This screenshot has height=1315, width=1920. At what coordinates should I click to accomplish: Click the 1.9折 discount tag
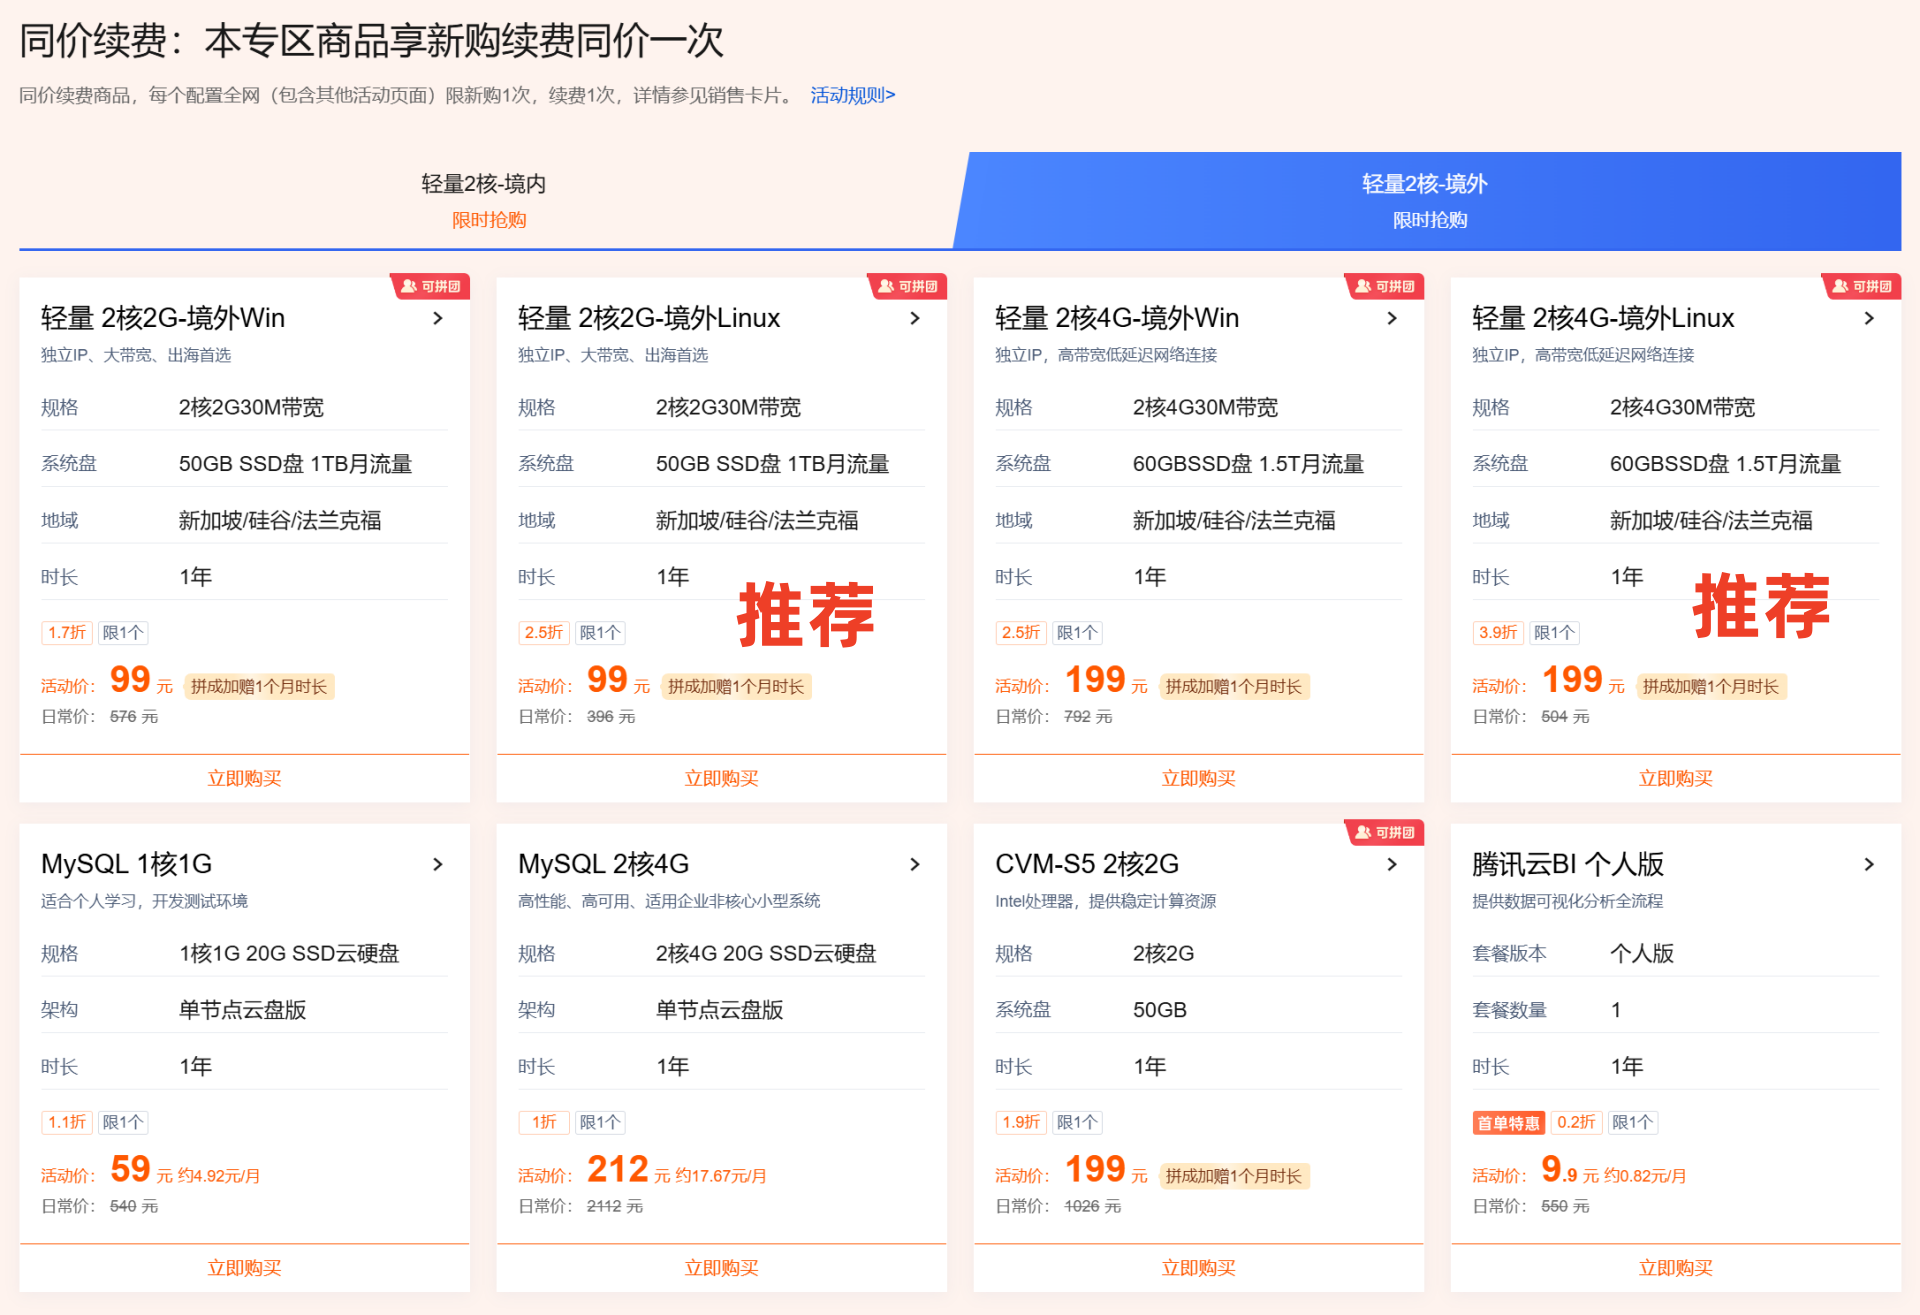[1021, 1123]
